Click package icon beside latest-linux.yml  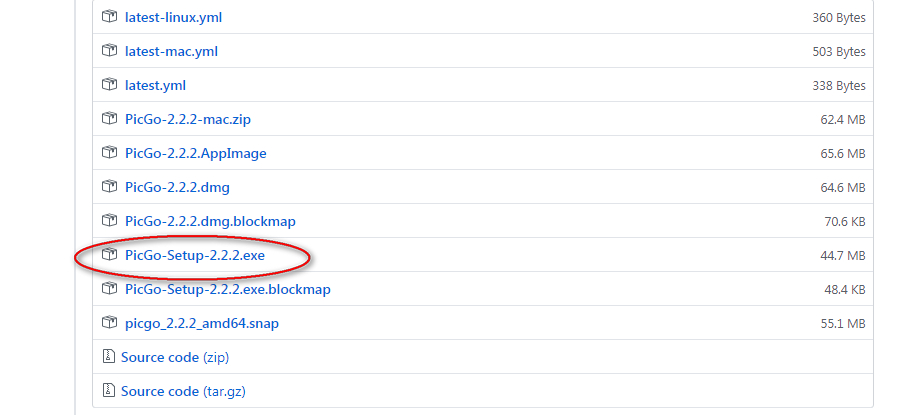pos(110,17)
